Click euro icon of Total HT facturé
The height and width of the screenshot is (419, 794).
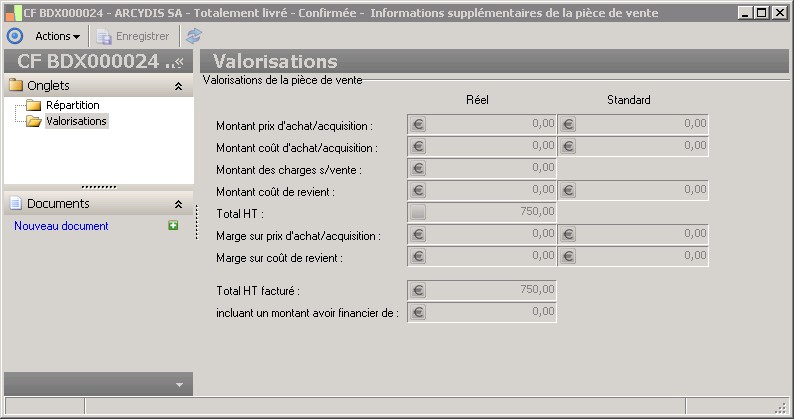418,290
